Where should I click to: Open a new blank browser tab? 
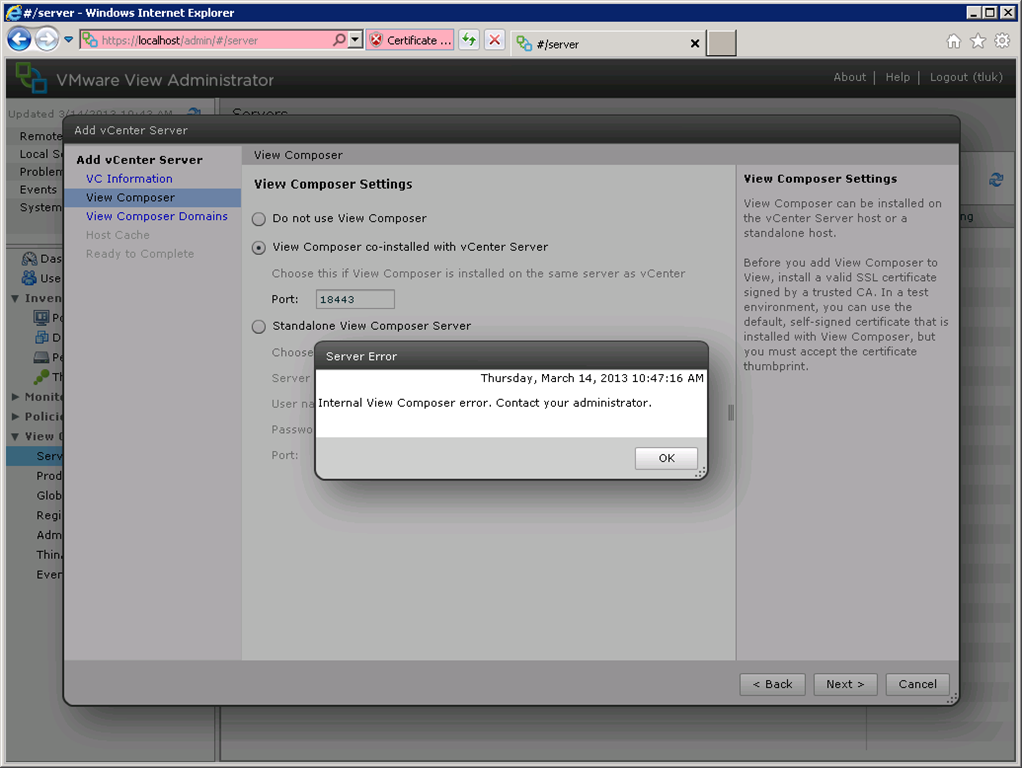[x=721, y=43]
